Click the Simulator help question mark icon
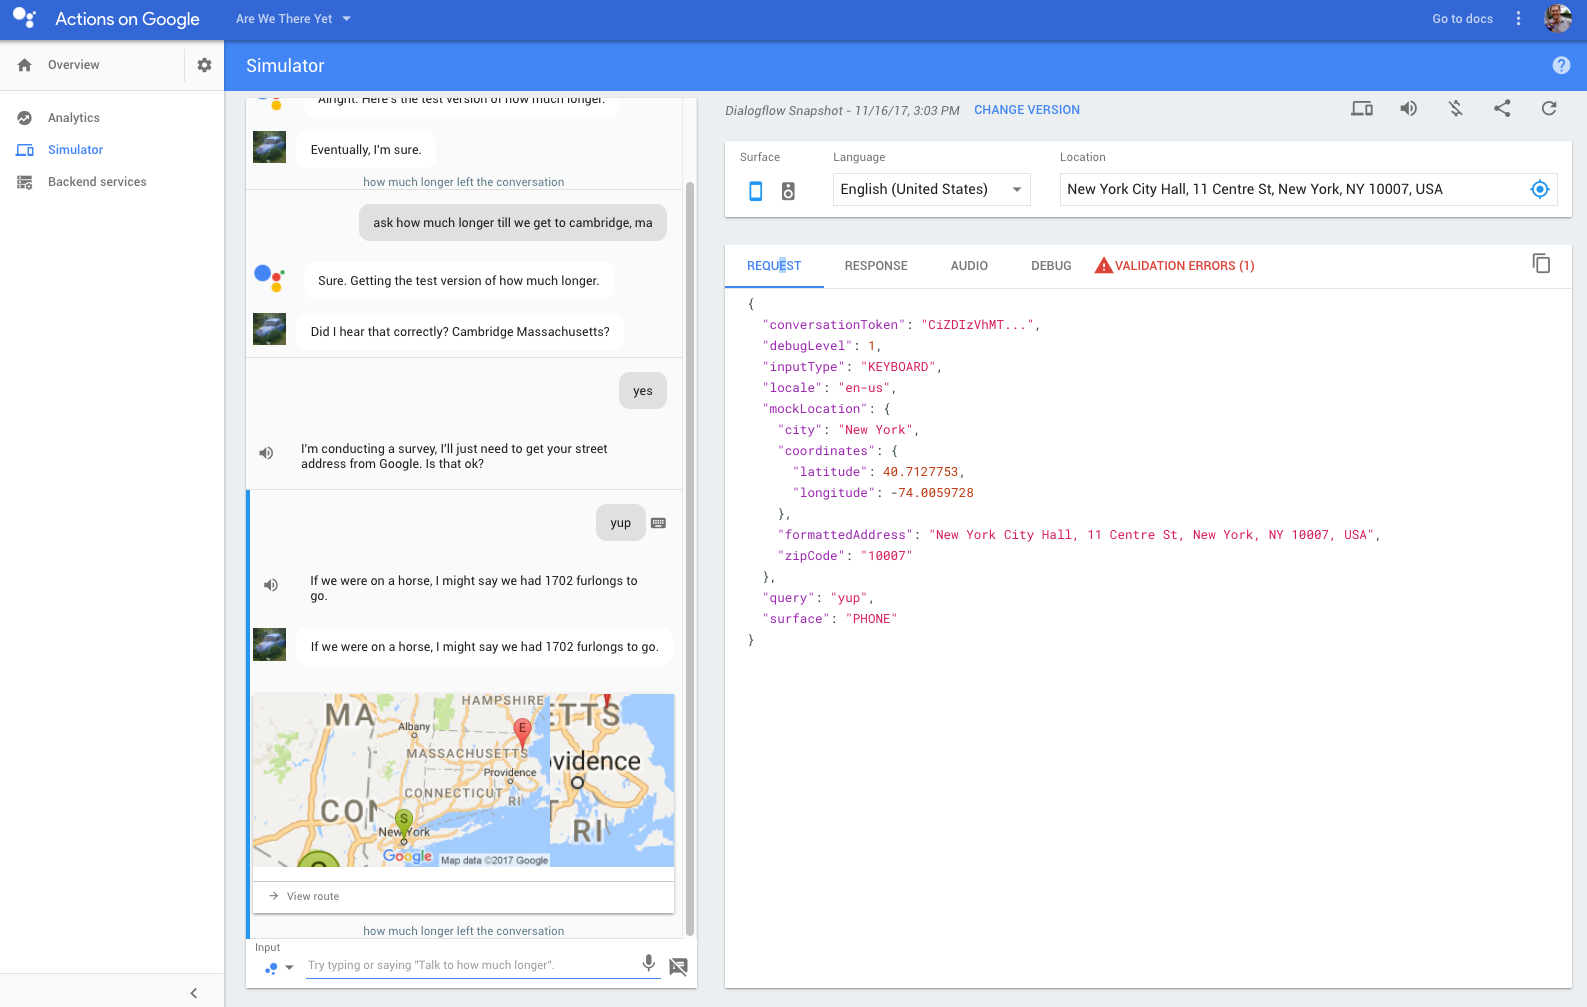 pos(1561,65)
